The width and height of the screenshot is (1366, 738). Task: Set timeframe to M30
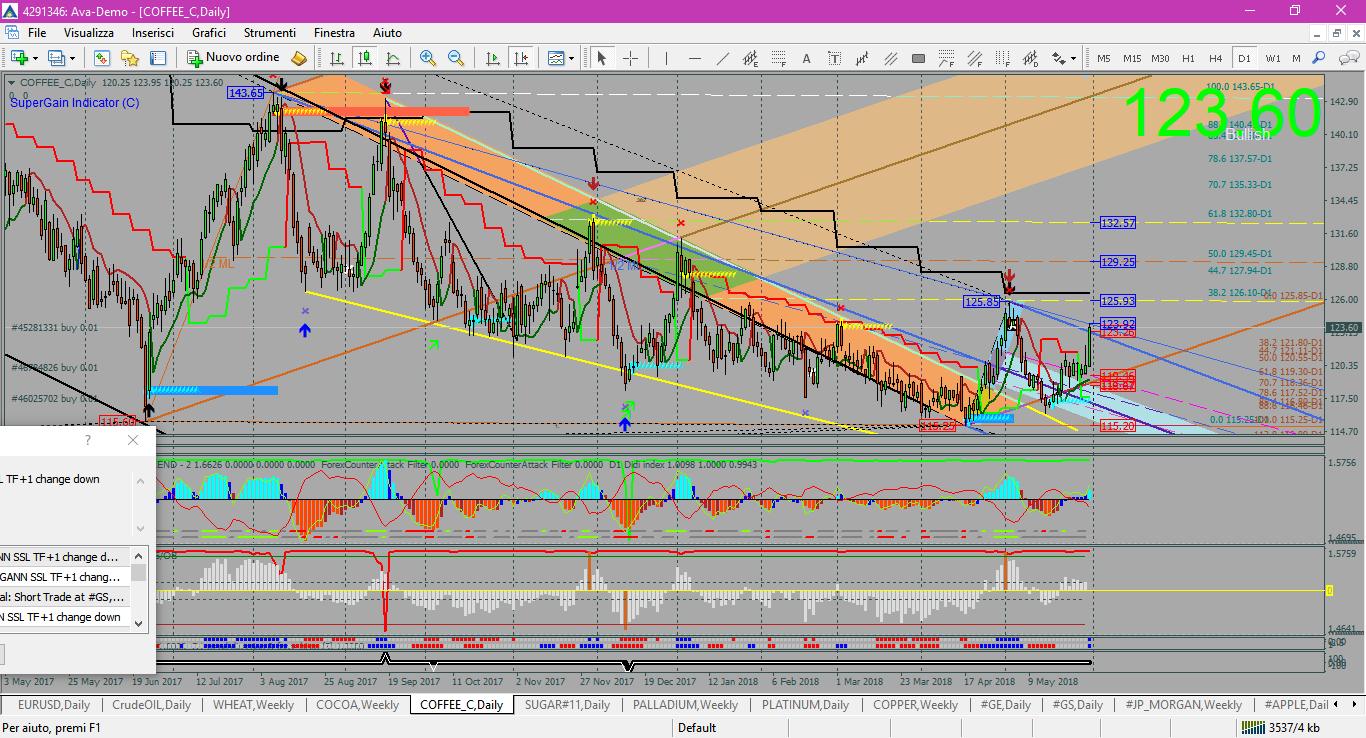pos(1160,58)
